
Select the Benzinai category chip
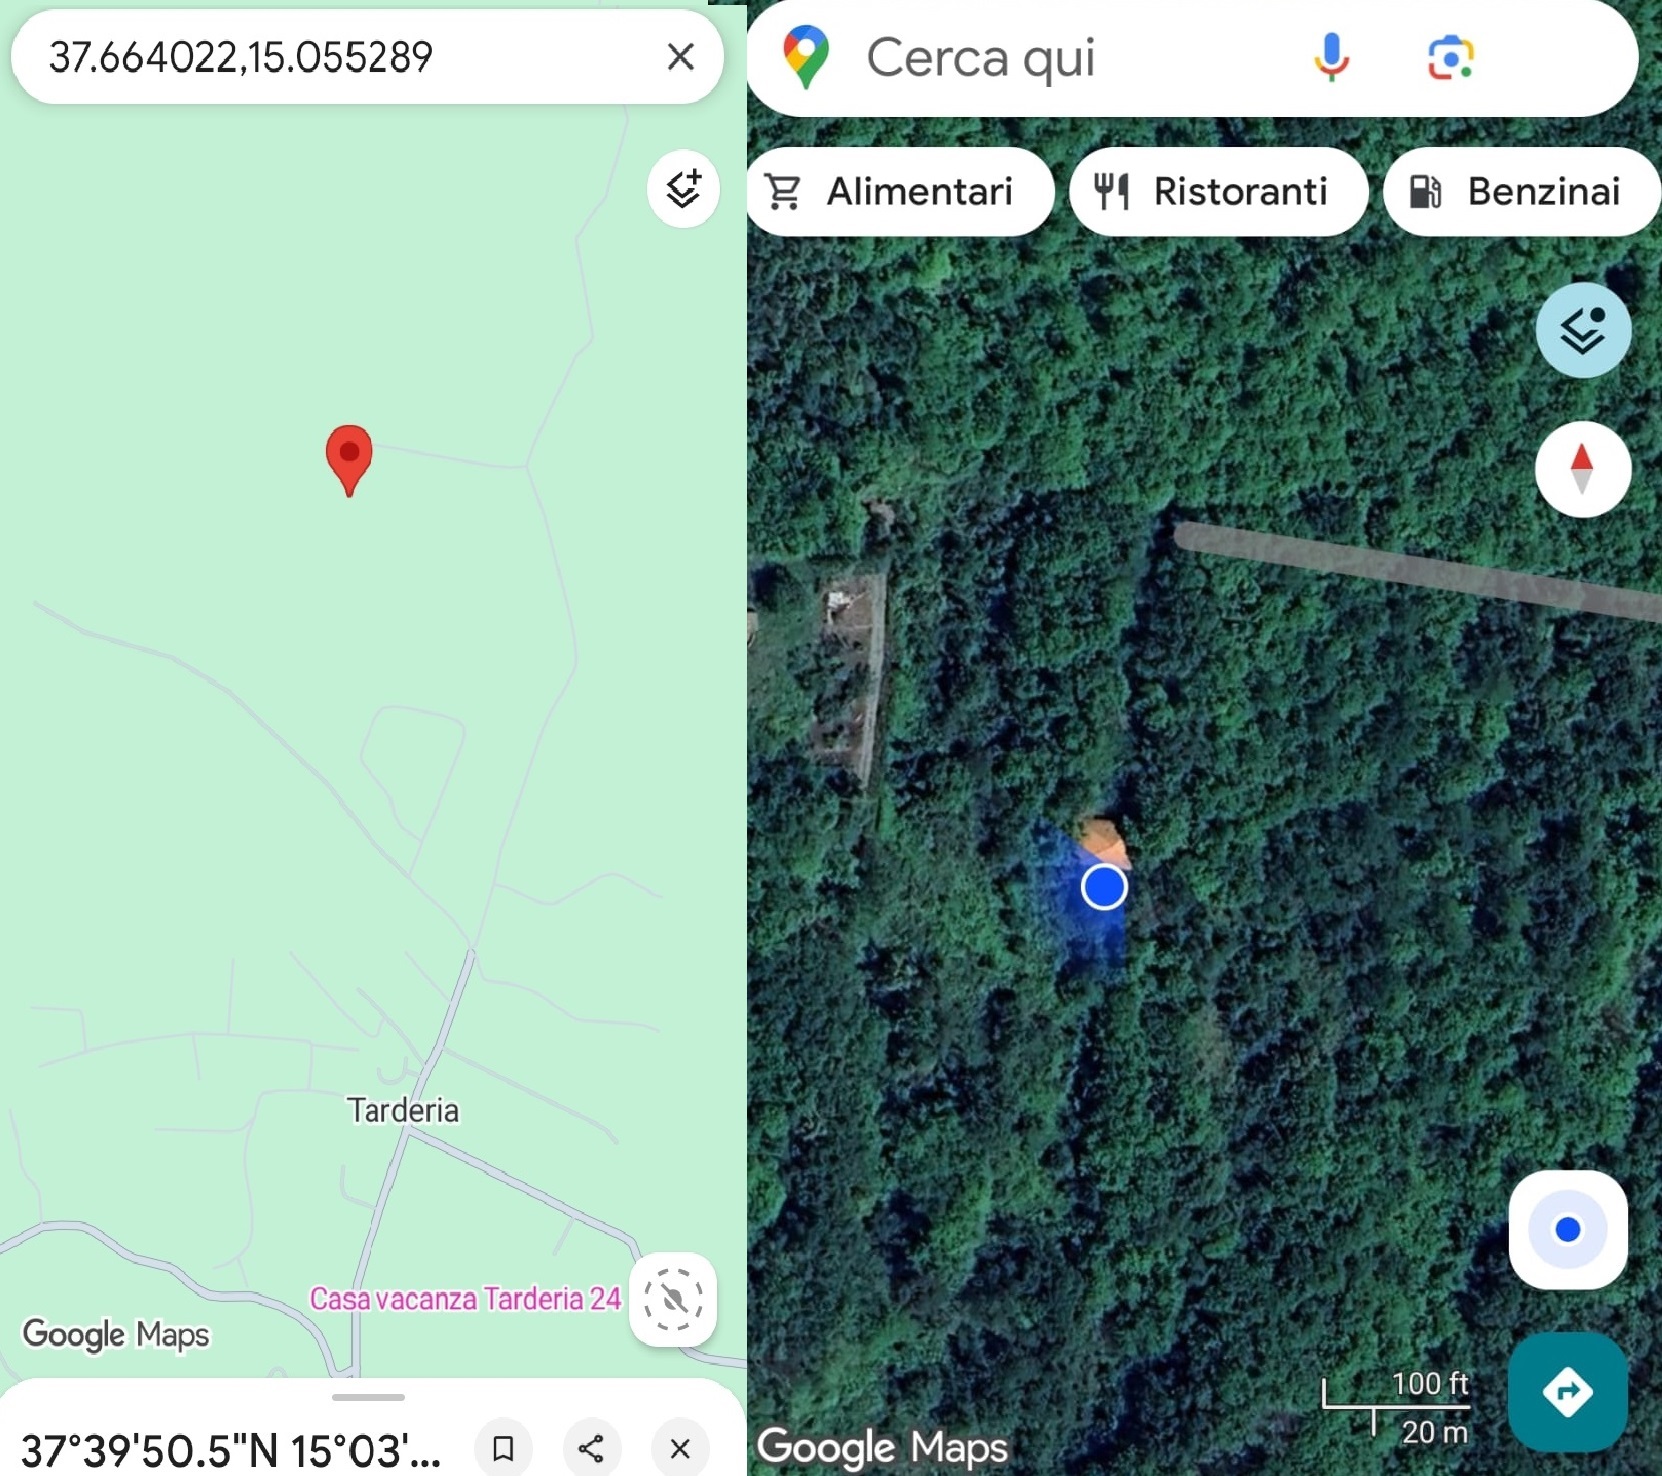pos(1521,191)
